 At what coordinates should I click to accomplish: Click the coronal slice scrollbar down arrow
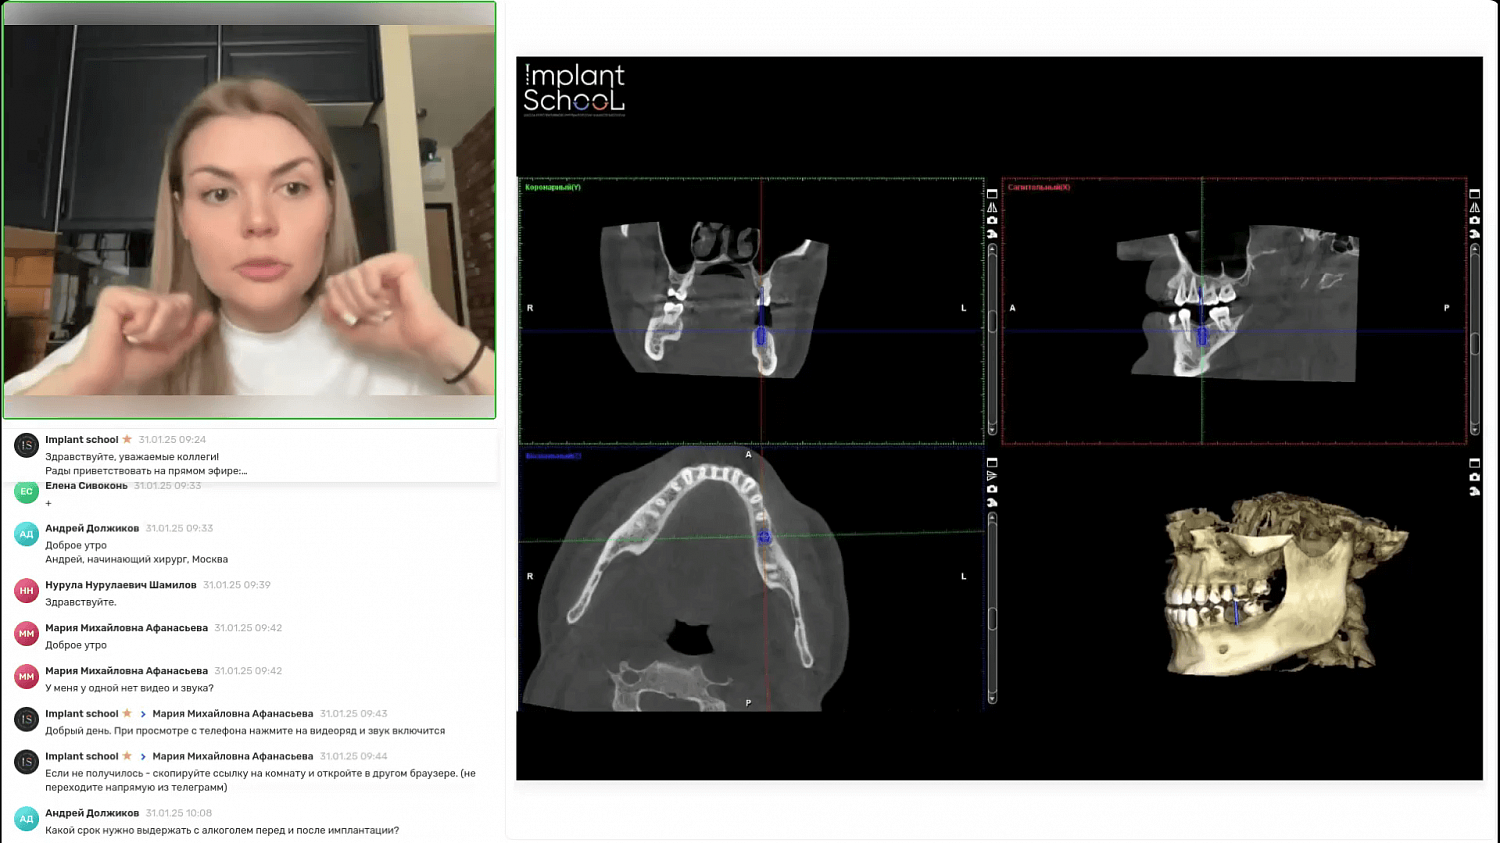point(992,430)
